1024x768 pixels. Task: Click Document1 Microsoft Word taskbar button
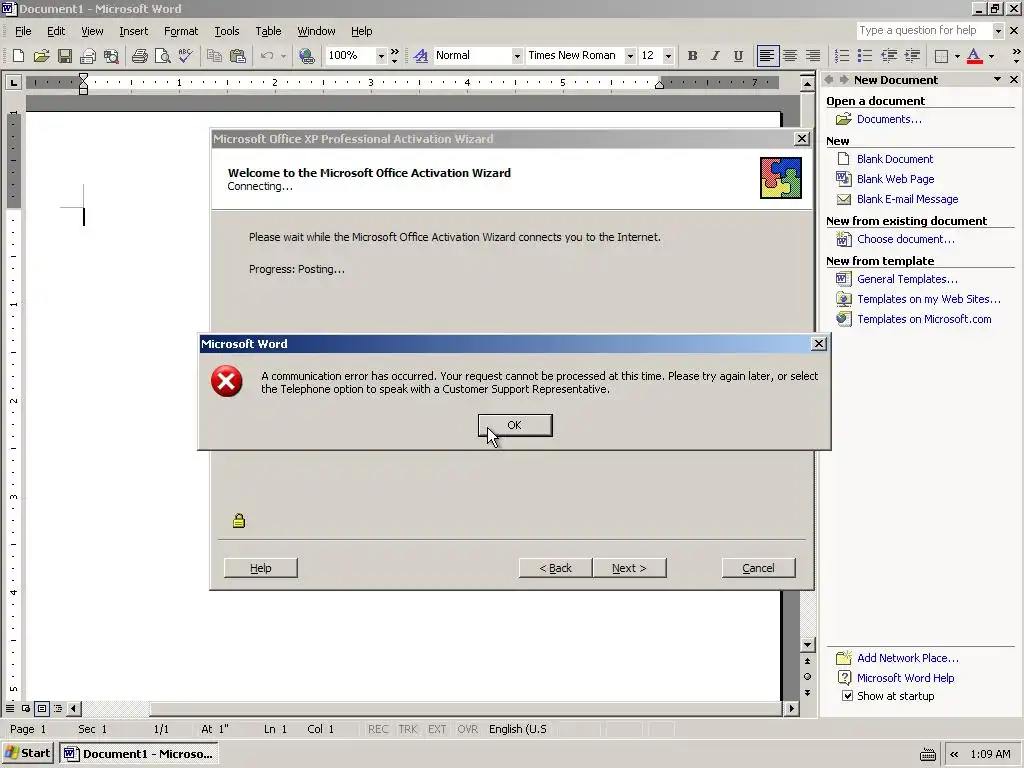[x=138, y=754]
